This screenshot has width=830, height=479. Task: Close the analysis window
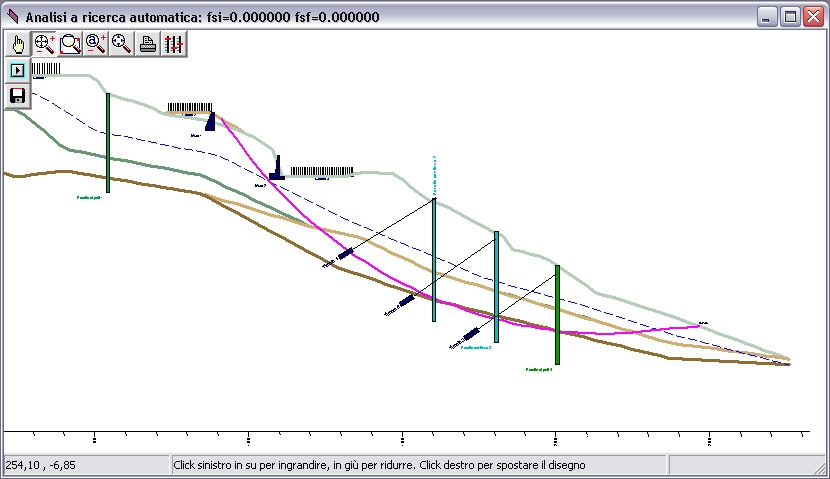(814, 17)
